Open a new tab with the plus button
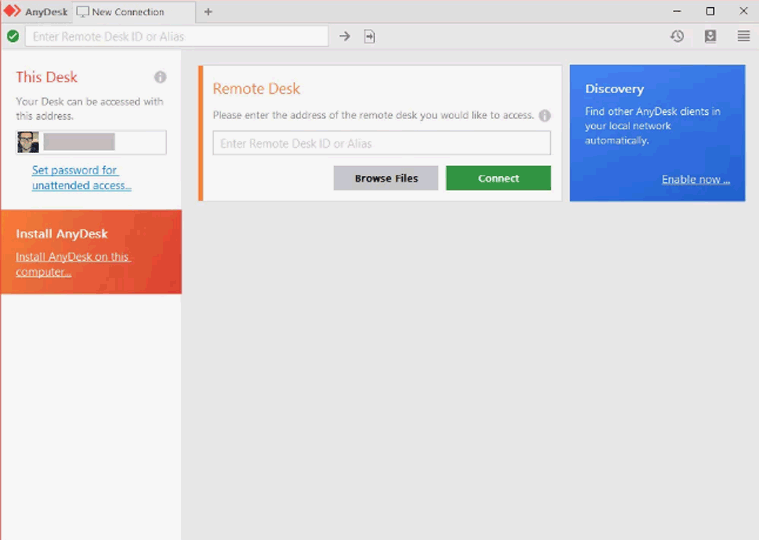The height and width of the screenshot is (540, 759). 208,12
